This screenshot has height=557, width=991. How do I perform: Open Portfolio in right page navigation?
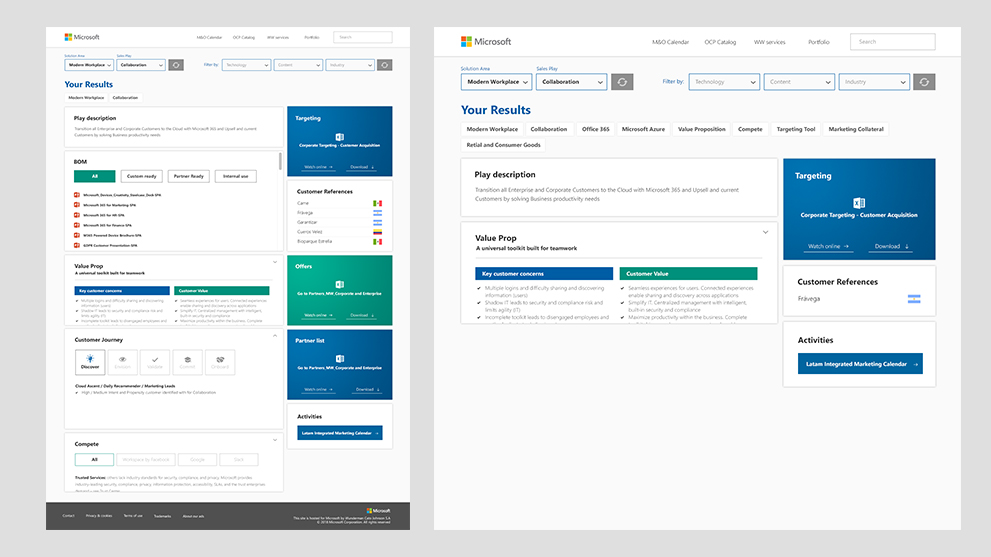point(818,42)
